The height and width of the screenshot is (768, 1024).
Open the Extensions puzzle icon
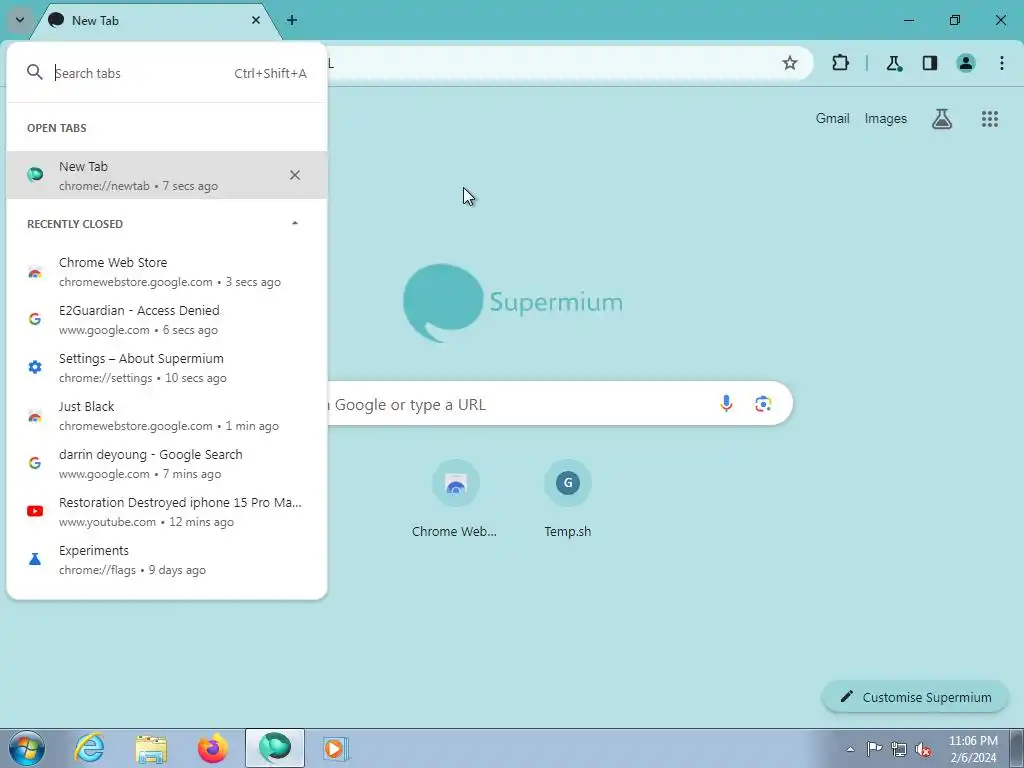tap(840, 63)
